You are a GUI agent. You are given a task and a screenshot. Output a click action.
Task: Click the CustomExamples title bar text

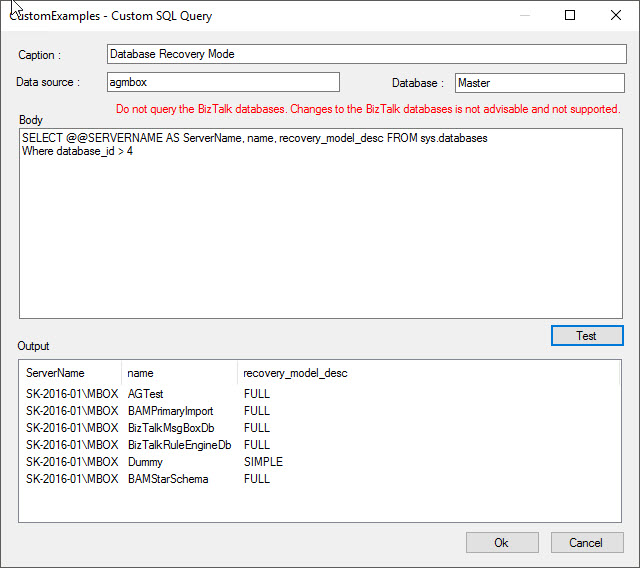click(x=112, y=16)
